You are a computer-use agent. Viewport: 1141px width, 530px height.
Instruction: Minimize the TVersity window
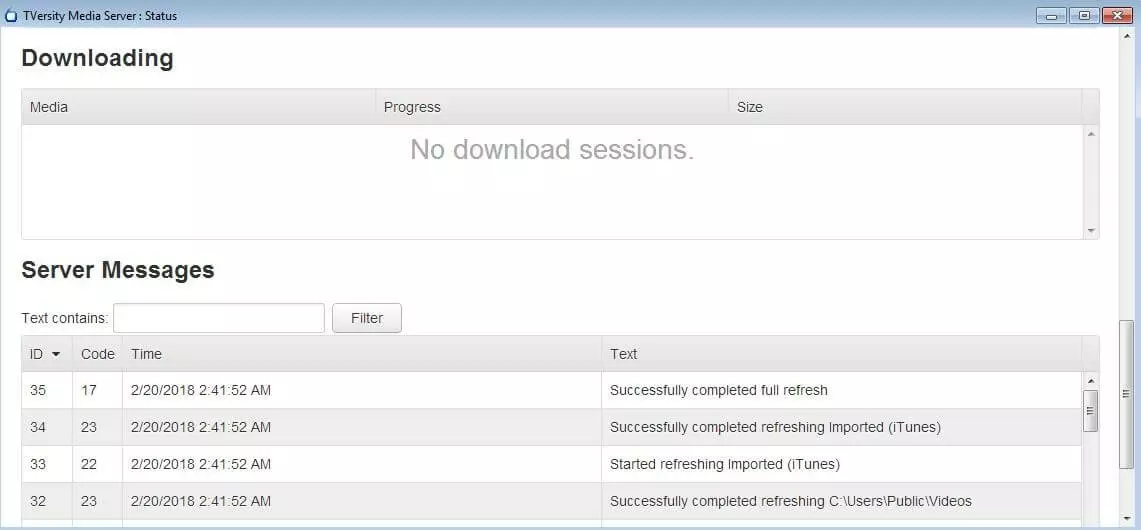1051,15
